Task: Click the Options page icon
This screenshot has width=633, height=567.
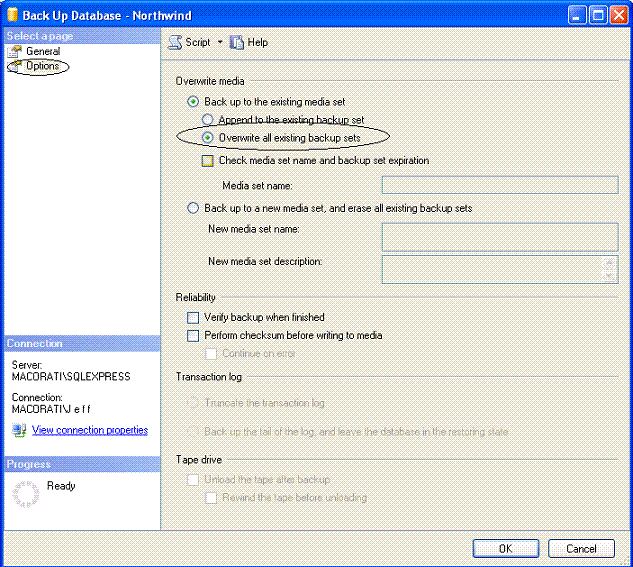Action: pyautogui.click(x=15, y=66)
